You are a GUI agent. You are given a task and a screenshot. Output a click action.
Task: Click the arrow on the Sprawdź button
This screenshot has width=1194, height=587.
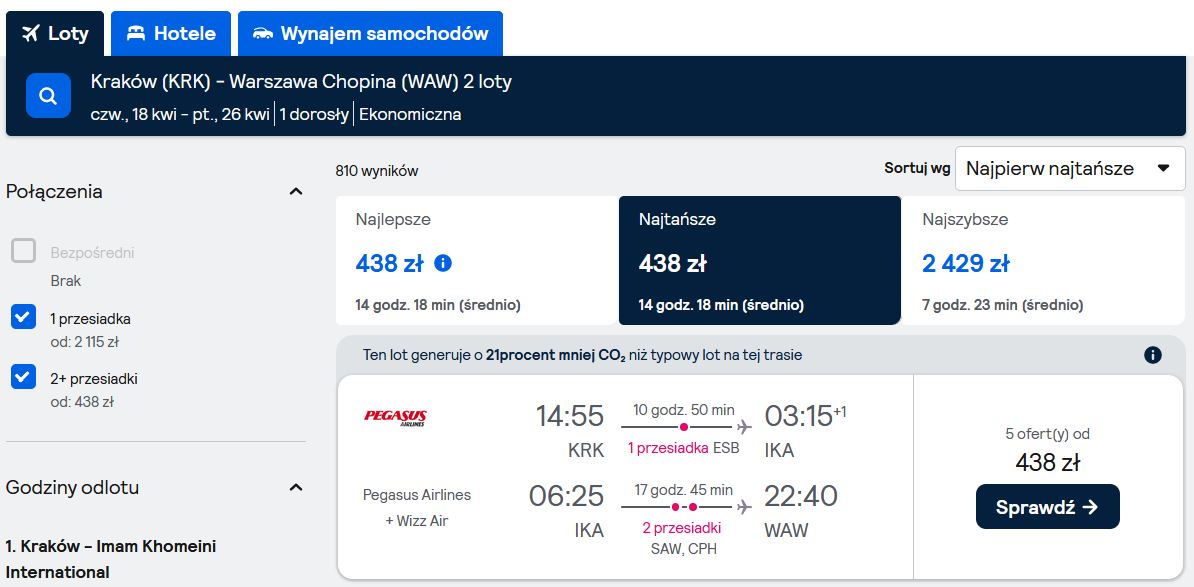[x=1090, y=507]
